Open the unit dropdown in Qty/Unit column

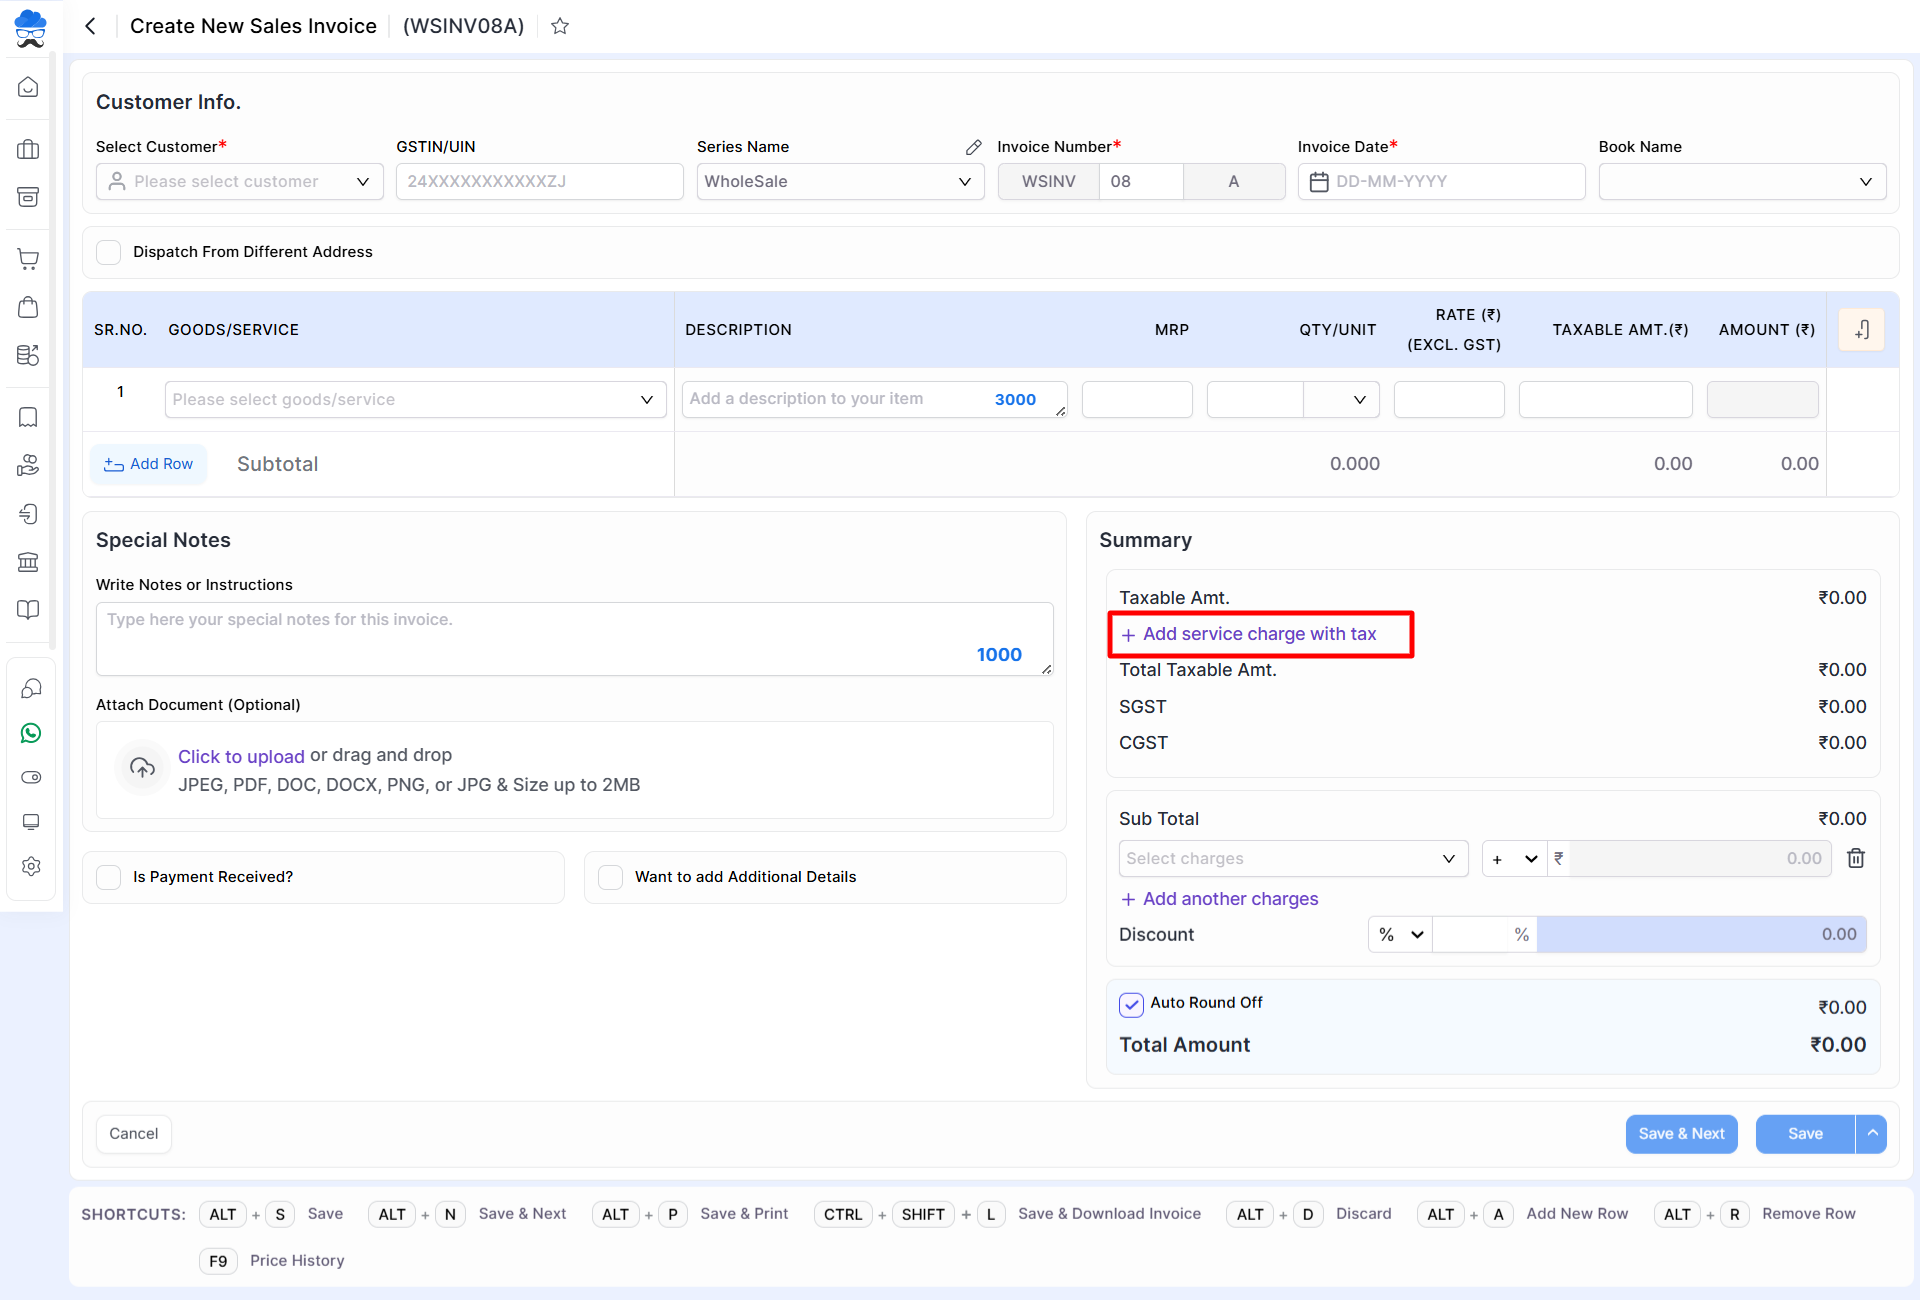(1342, 400)
